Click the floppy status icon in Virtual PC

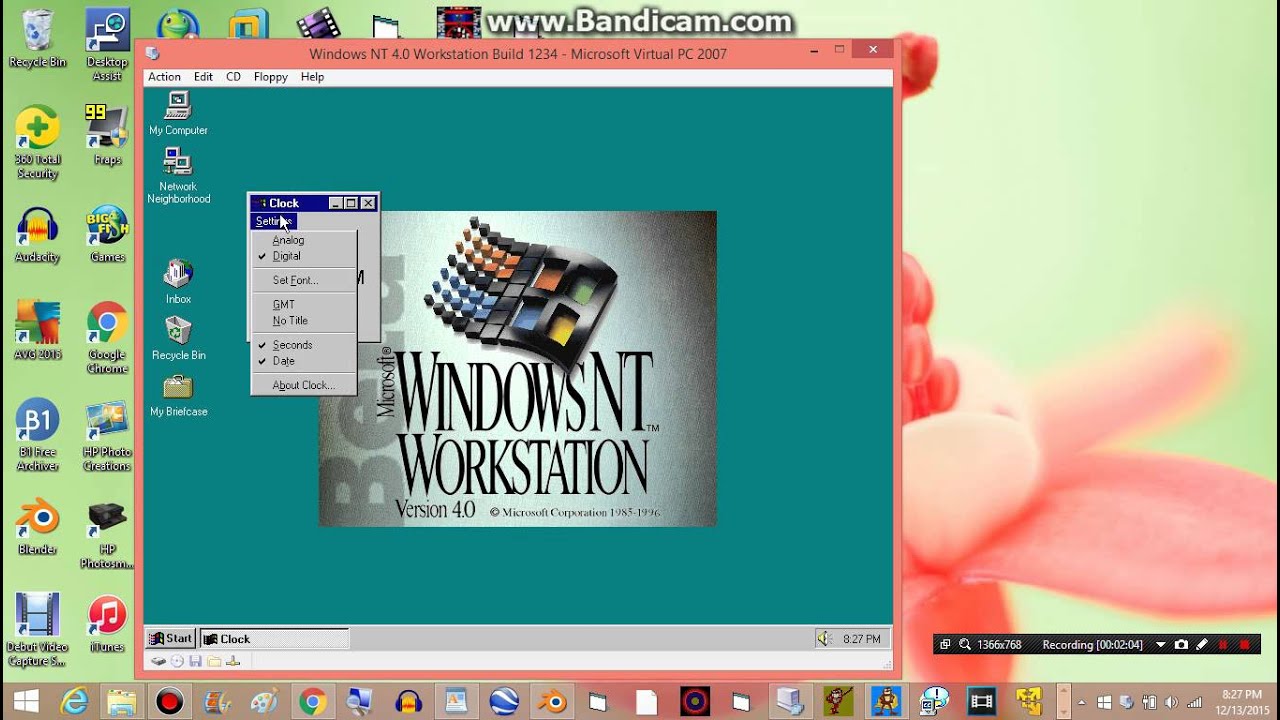[x=195, y=661]
